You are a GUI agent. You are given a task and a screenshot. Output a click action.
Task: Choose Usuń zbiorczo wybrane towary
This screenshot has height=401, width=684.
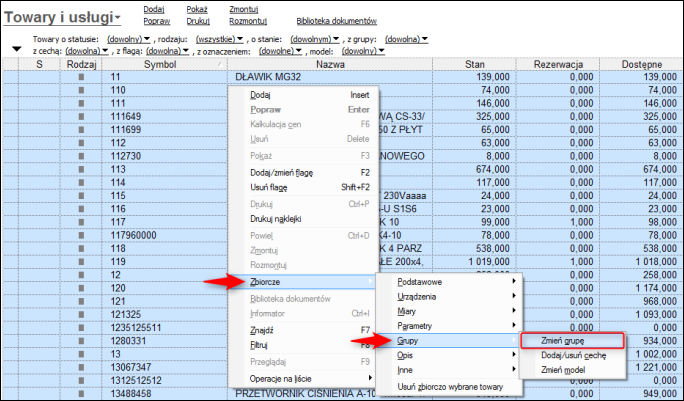(x=450, y=387)
